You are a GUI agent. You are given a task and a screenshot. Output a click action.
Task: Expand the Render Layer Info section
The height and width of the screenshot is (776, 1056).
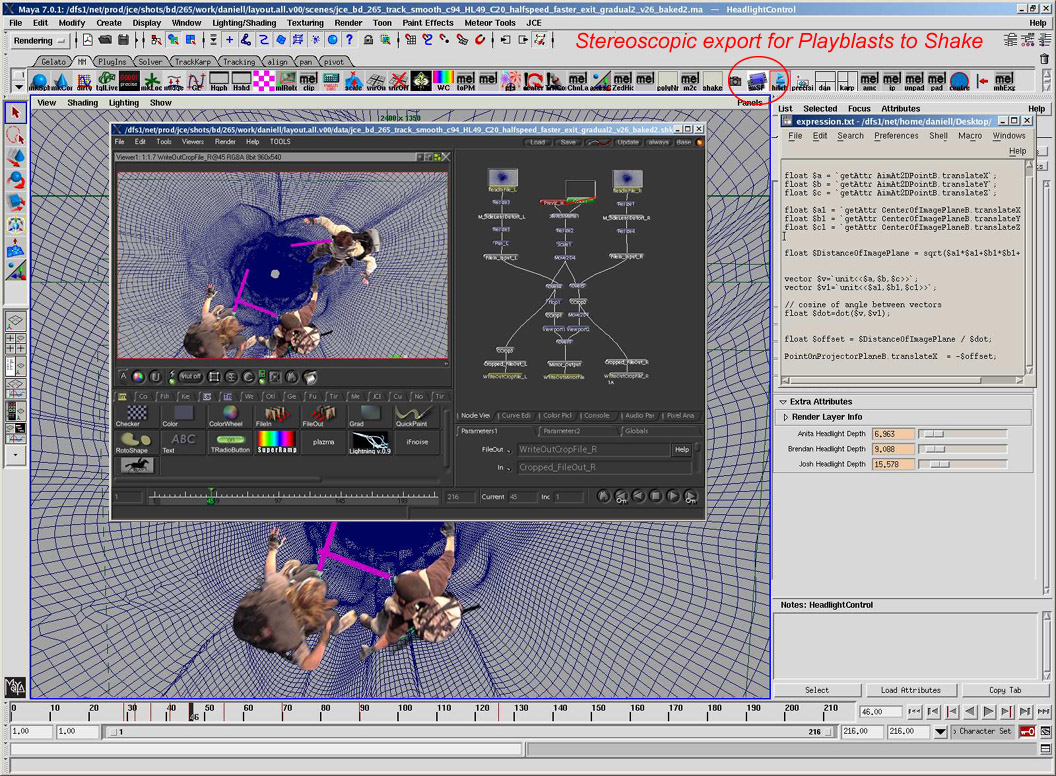pyautogui.click(x=786, y=417)
